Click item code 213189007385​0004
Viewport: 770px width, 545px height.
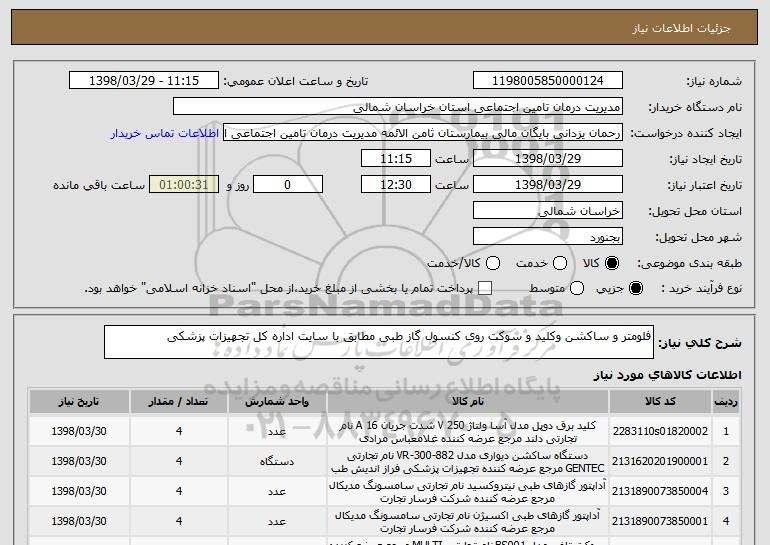point(660,491)
